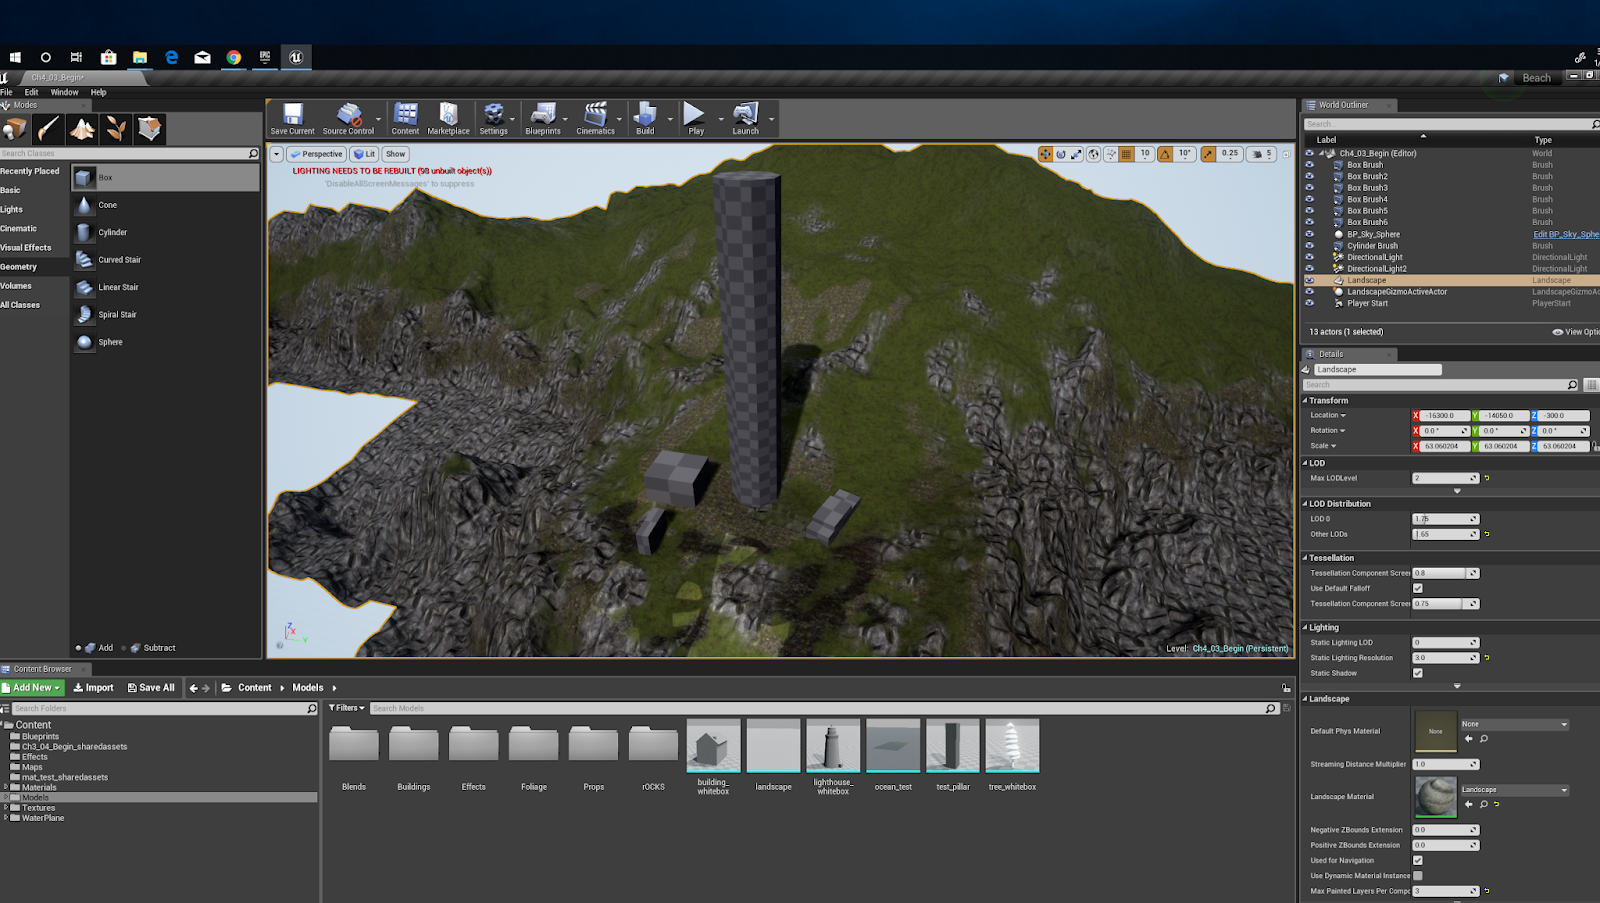This screenshot has width=1600, height=903.
Task: Select the scale gizmo in viewport toolbar
Action: (x=1076, y=154)
